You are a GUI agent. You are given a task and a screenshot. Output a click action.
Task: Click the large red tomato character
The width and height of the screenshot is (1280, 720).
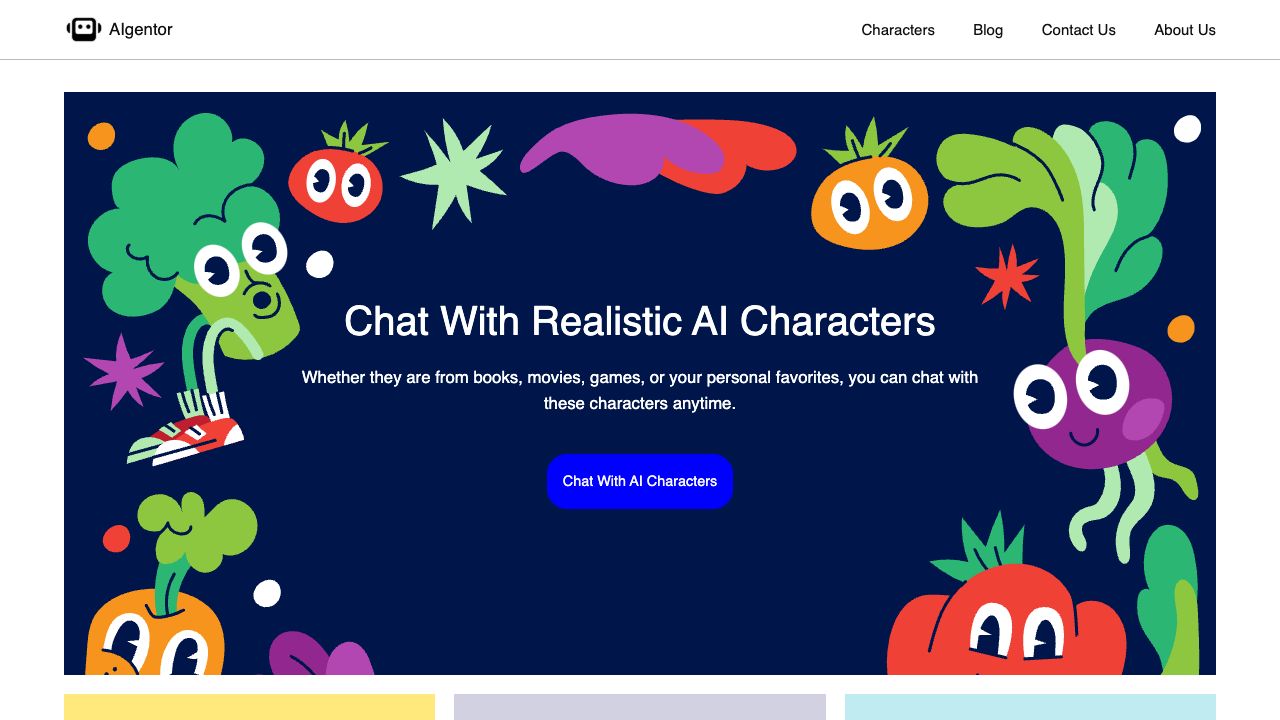point(1005,620)
